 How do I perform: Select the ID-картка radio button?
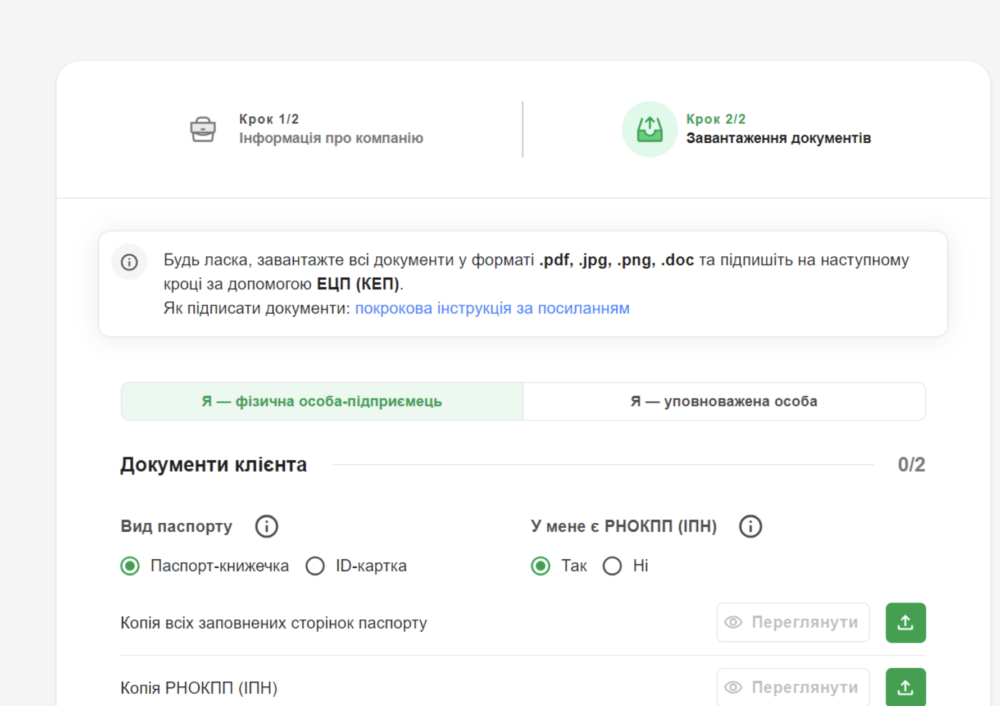[x=315, y=566]
